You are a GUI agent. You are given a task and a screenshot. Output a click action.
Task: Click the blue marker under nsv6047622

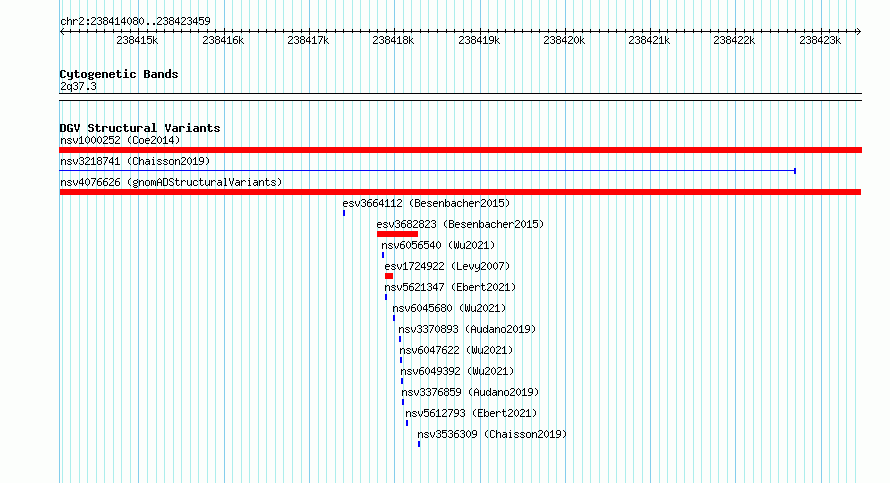pyautogui.click(x=401, y=360)
